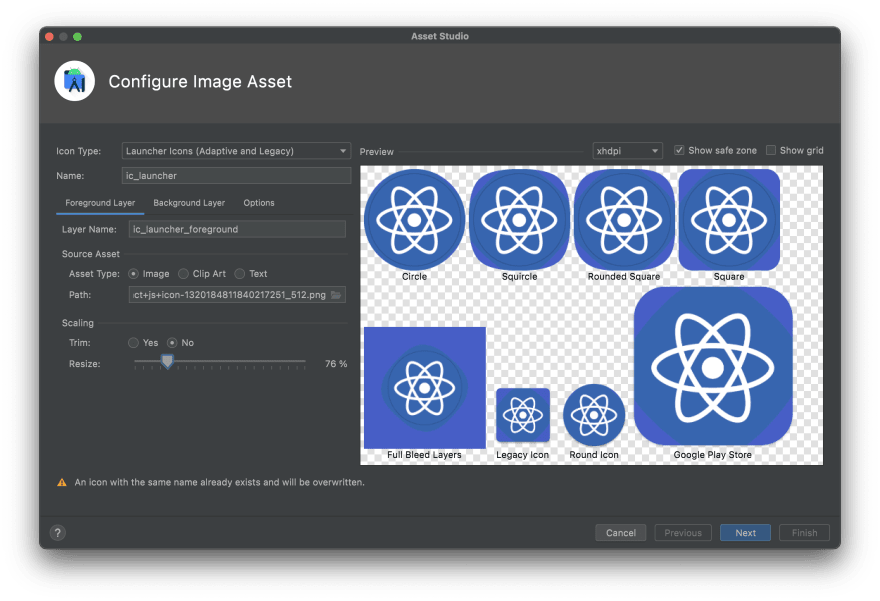The width and height of the screenshot is (880, 601).
Task: Click the Preview section label
Action: point(377,152)
